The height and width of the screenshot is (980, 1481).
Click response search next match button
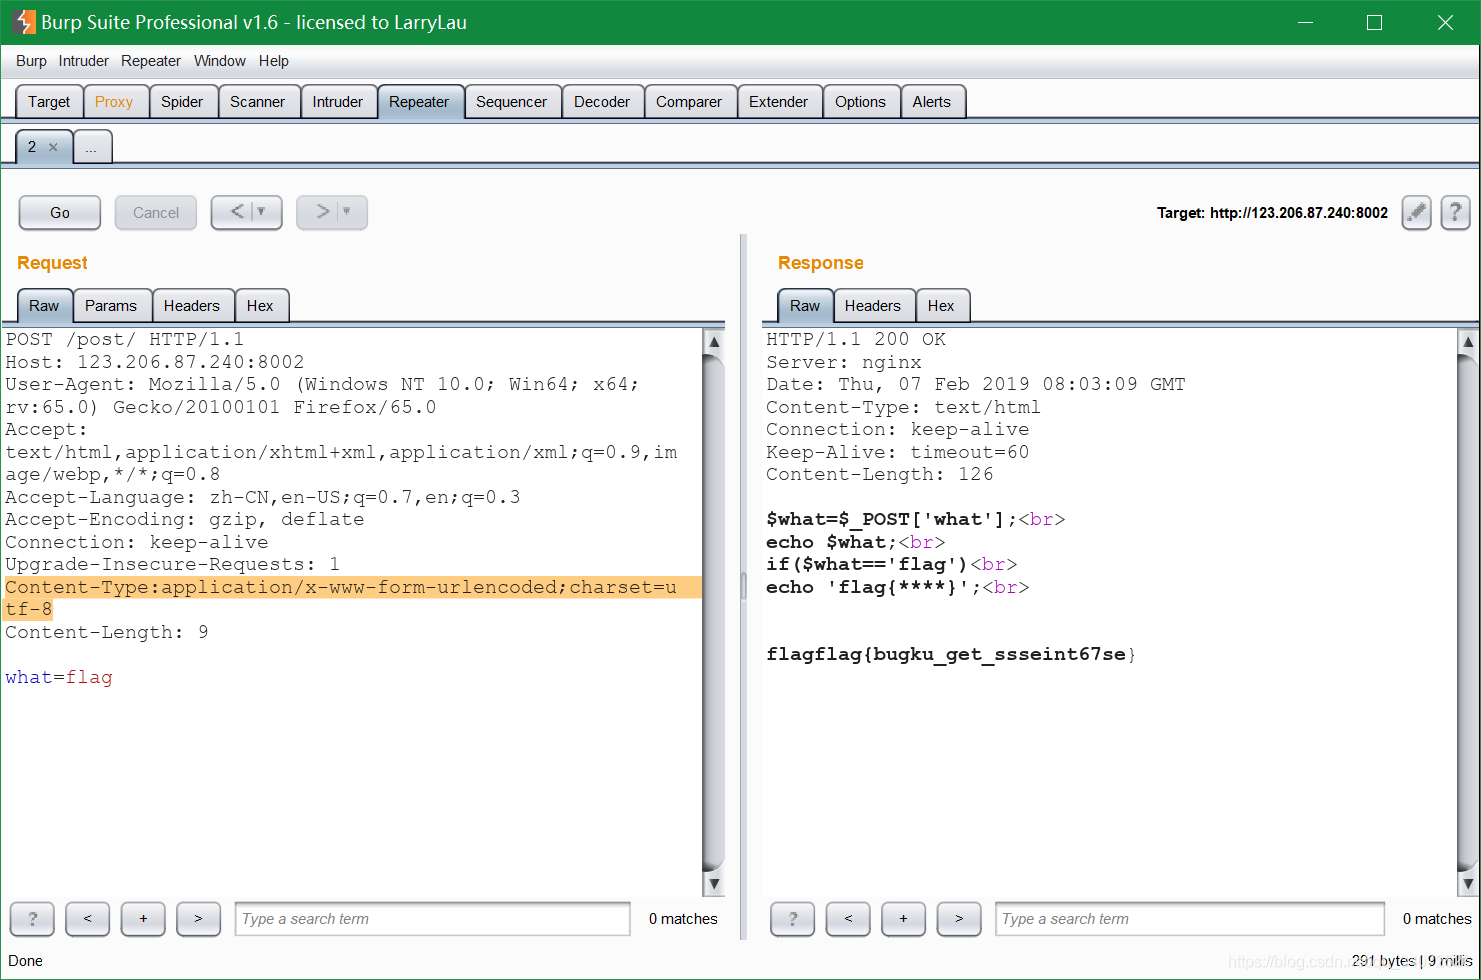(959, 918)
